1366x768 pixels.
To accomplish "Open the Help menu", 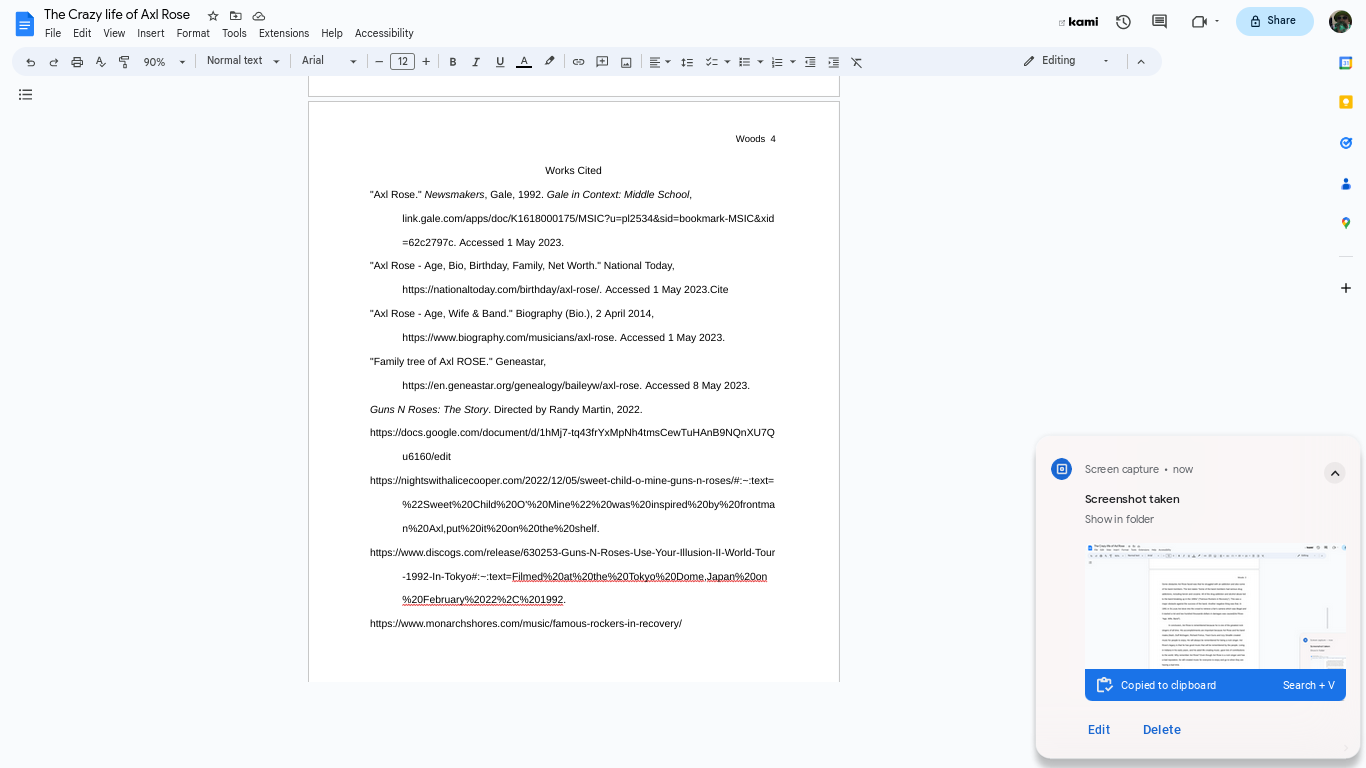I will pos(332,33).
